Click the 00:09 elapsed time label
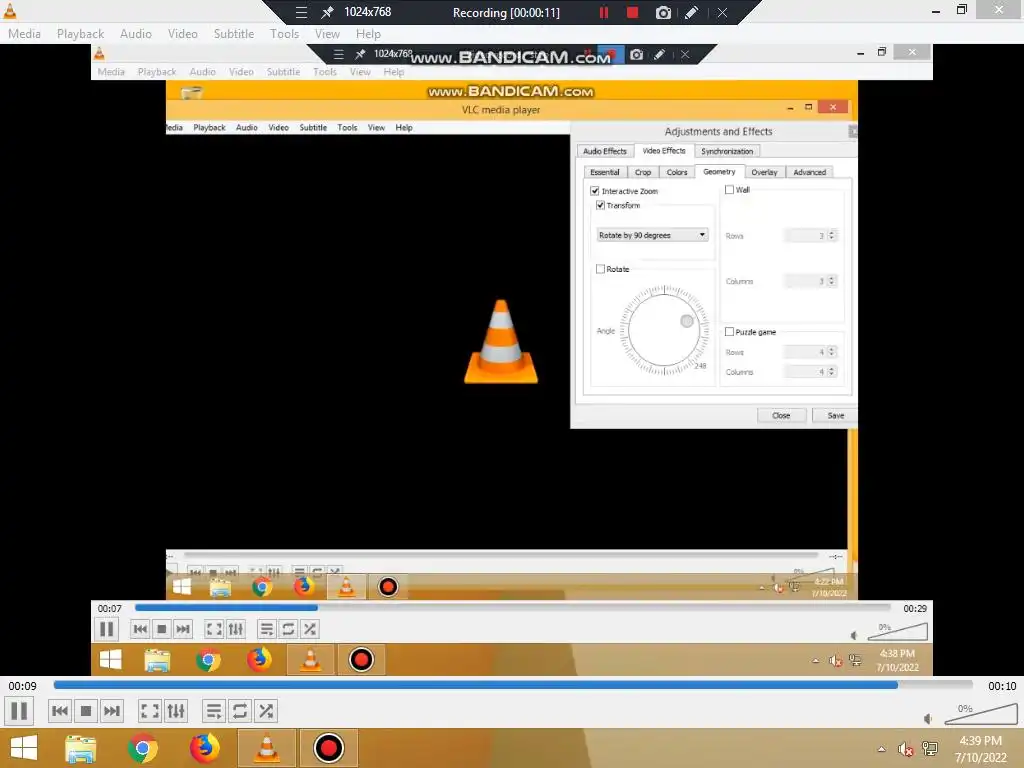Viewport: 1024px width, 768px height. (22, 686)
